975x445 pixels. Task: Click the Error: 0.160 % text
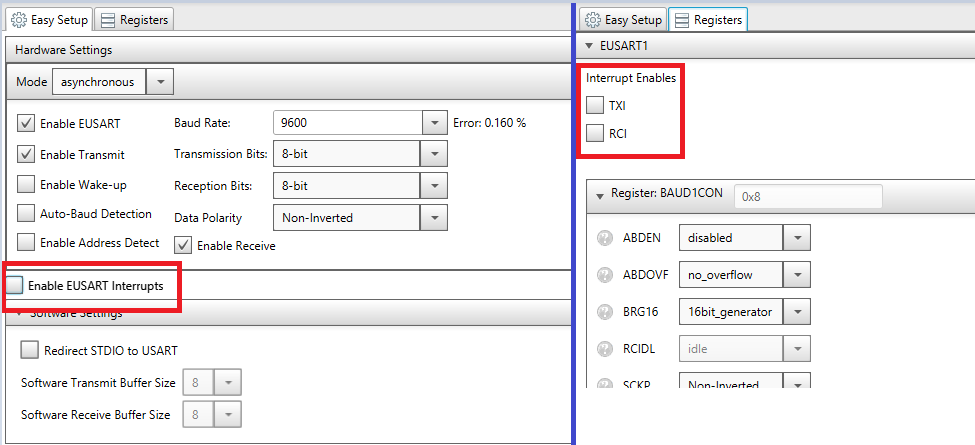pos(489,123)
